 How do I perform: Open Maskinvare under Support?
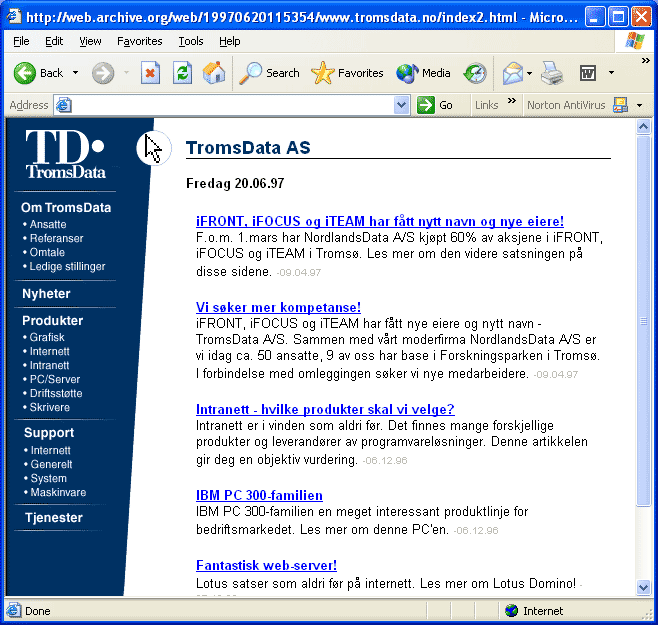tap(58, 492)
